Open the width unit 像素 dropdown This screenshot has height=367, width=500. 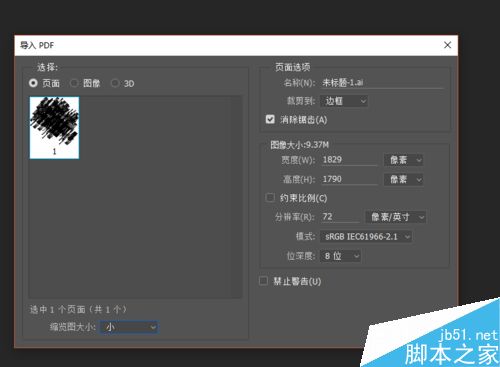click(x=404, y=160)
